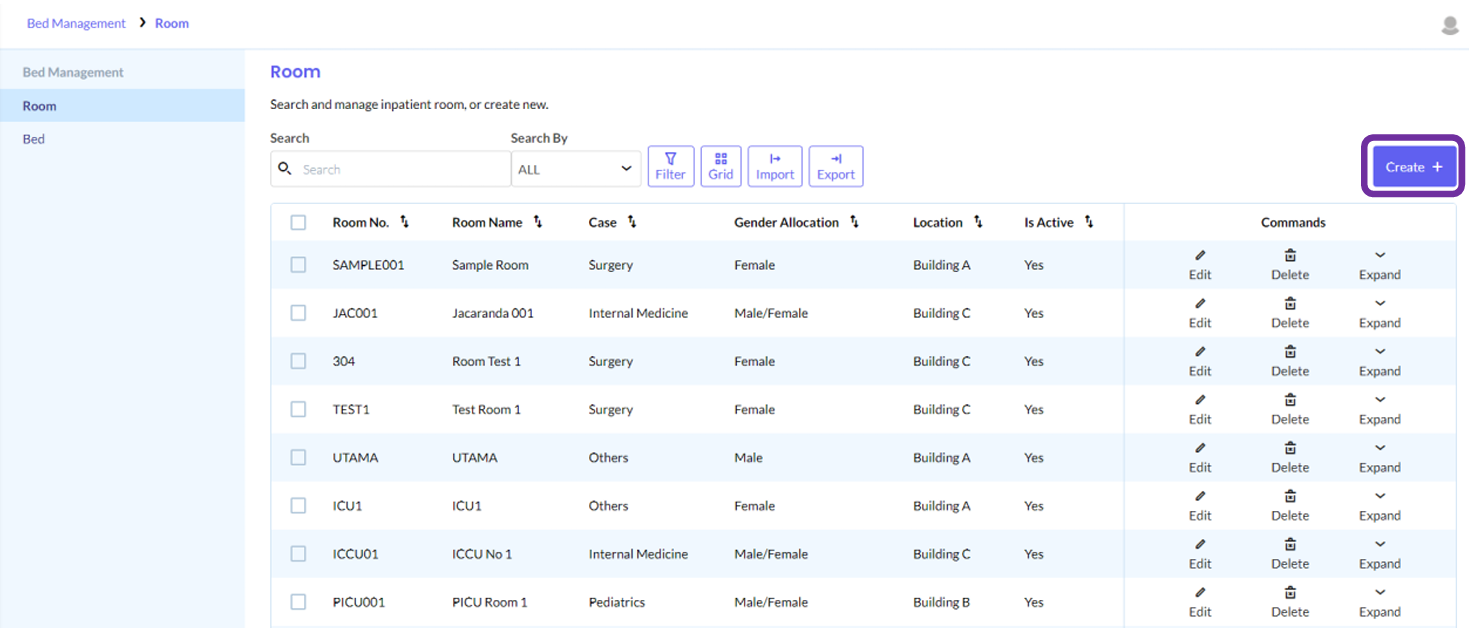Expand the room 304 row
The image size is (1478, 634).
[x=1380, y=361]
